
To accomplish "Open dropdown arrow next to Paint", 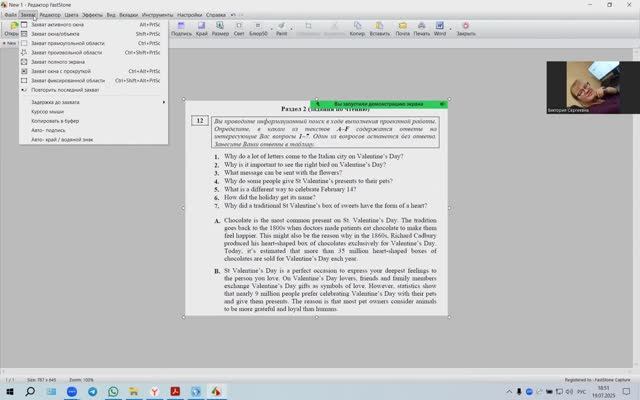I will 291,29.
